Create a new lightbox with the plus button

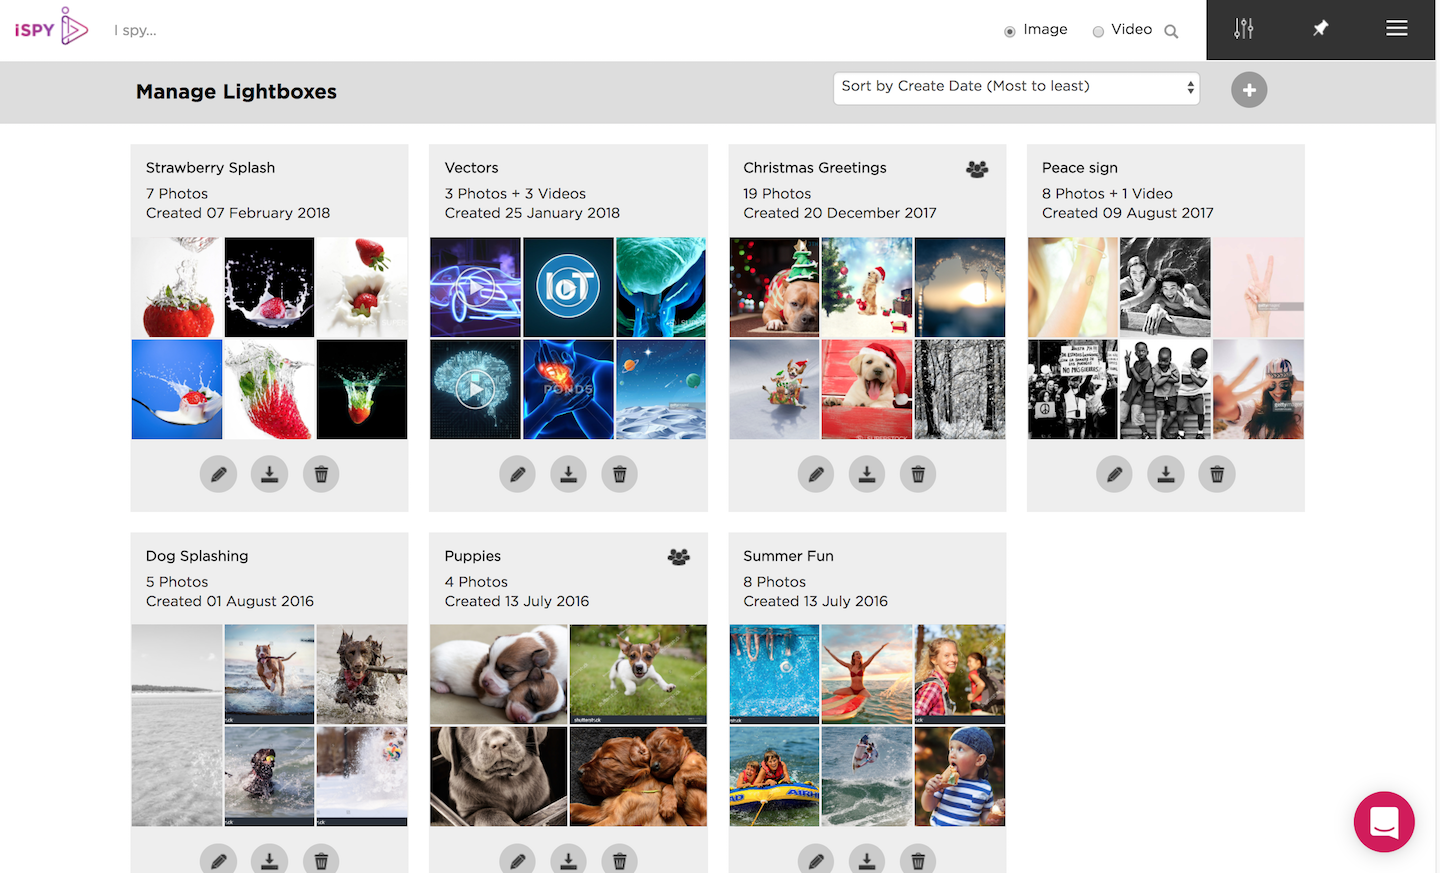(1248, 90)
